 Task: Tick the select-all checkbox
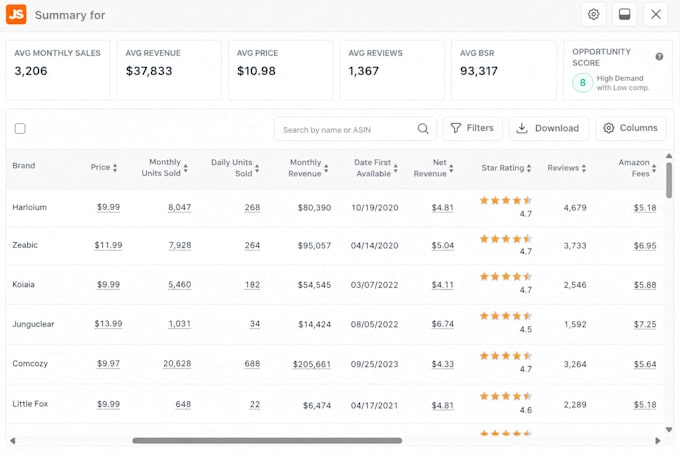coord(20,128)
